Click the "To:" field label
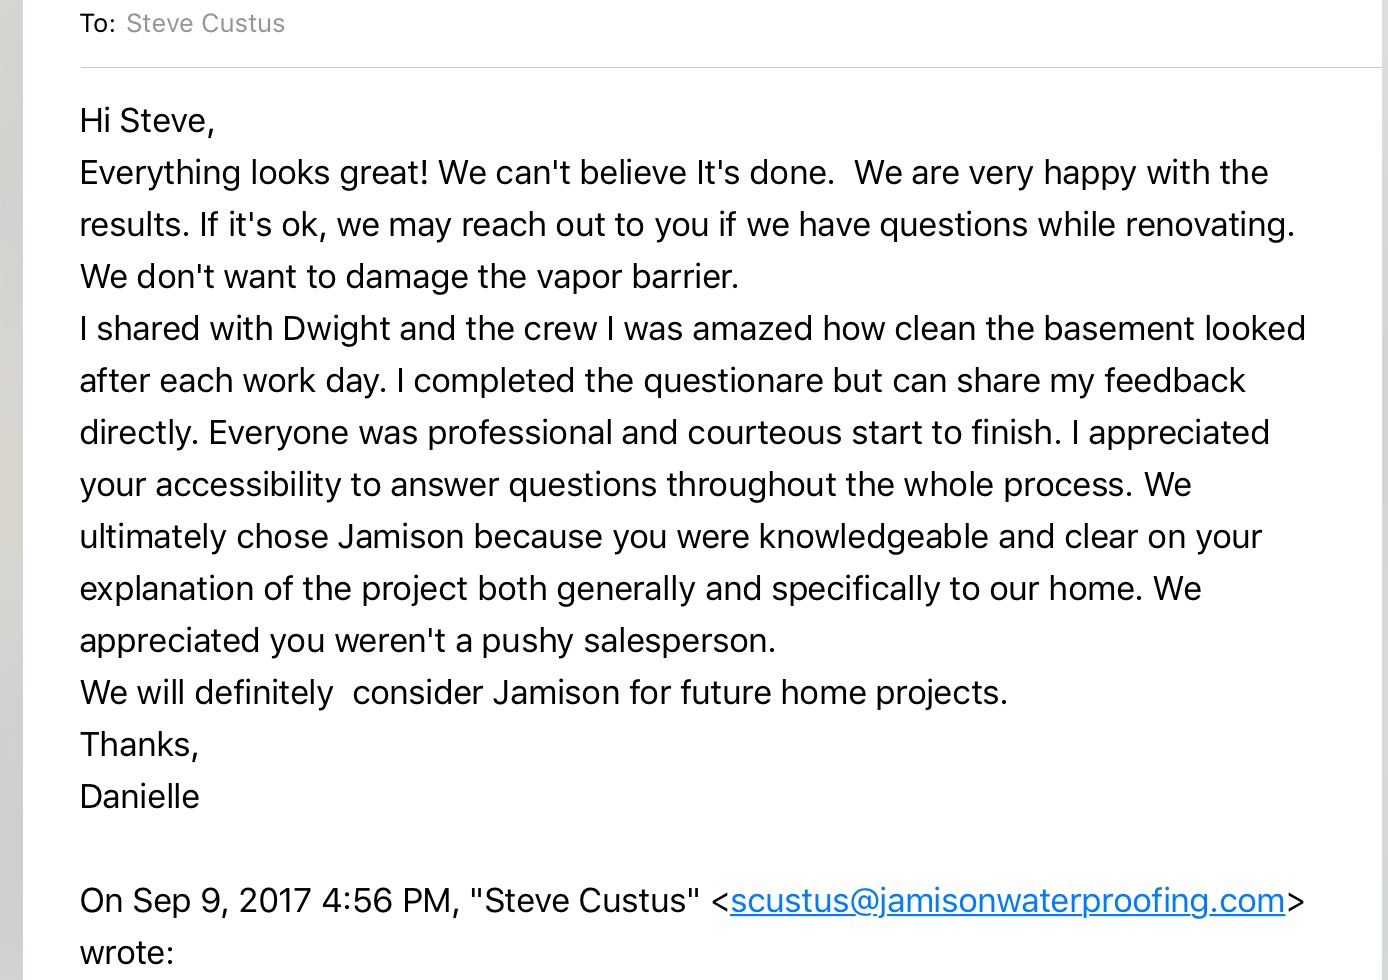Screen dimensions: 1388x980 coord(97,23)
